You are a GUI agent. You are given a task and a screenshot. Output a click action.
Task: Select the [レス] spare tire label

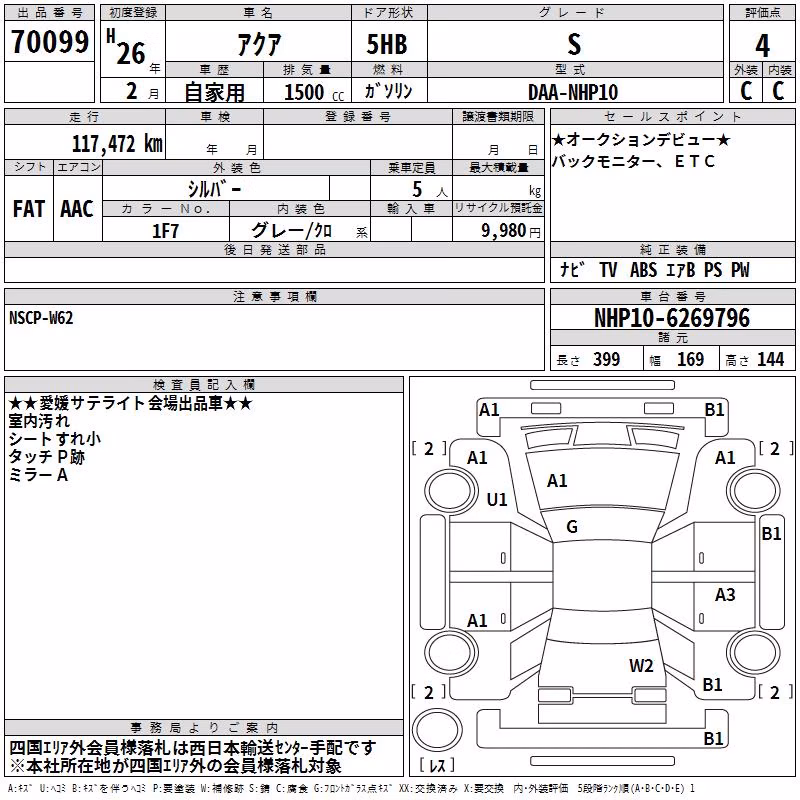coord(437,765)
